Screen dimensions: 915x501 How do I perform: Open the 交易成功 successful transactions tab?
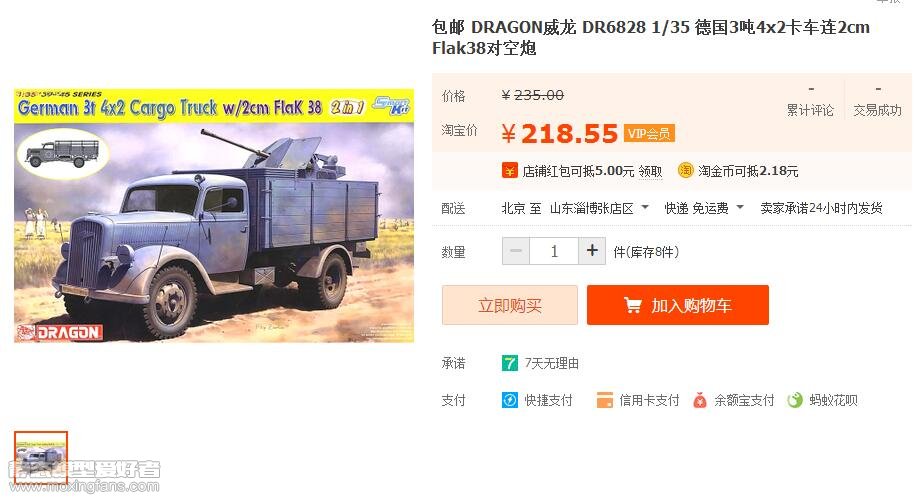(877, 100)
